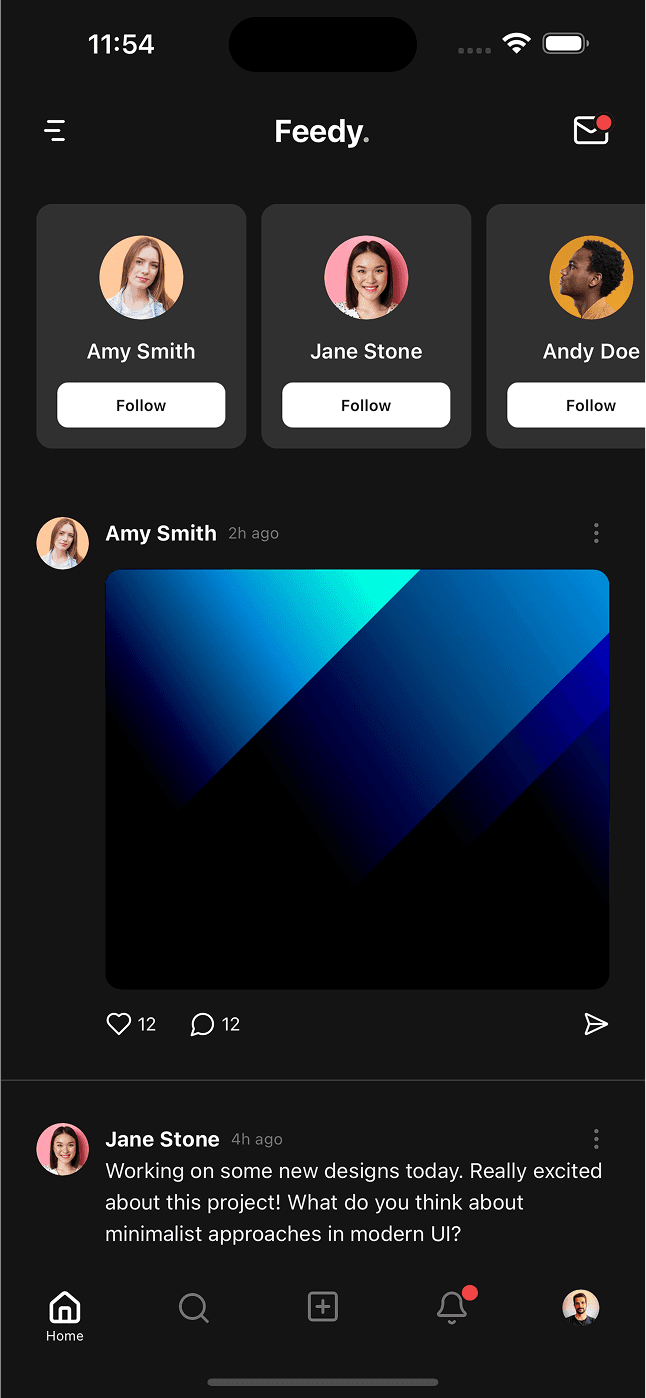This screenshot has width=646, height=1398.
Task: View your profile via the bottom-right avatar
Action: tap(581, 1307)
